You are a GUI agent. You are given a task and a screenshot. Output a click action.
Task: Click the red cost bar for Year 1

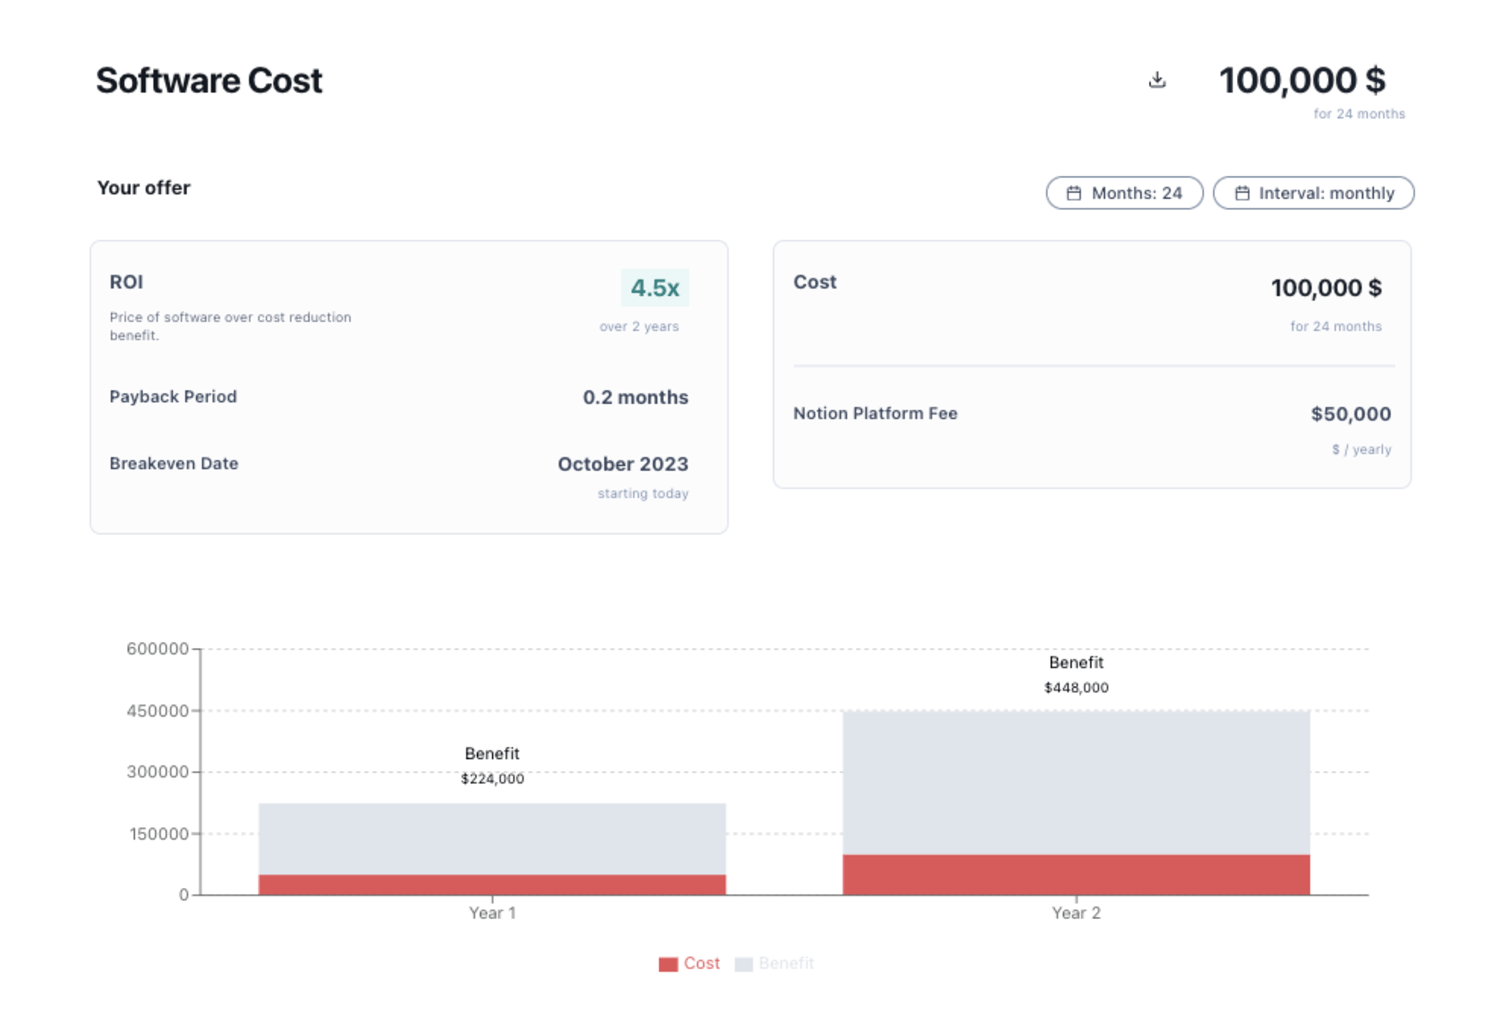pyautogui.click(x=492, y=884)
